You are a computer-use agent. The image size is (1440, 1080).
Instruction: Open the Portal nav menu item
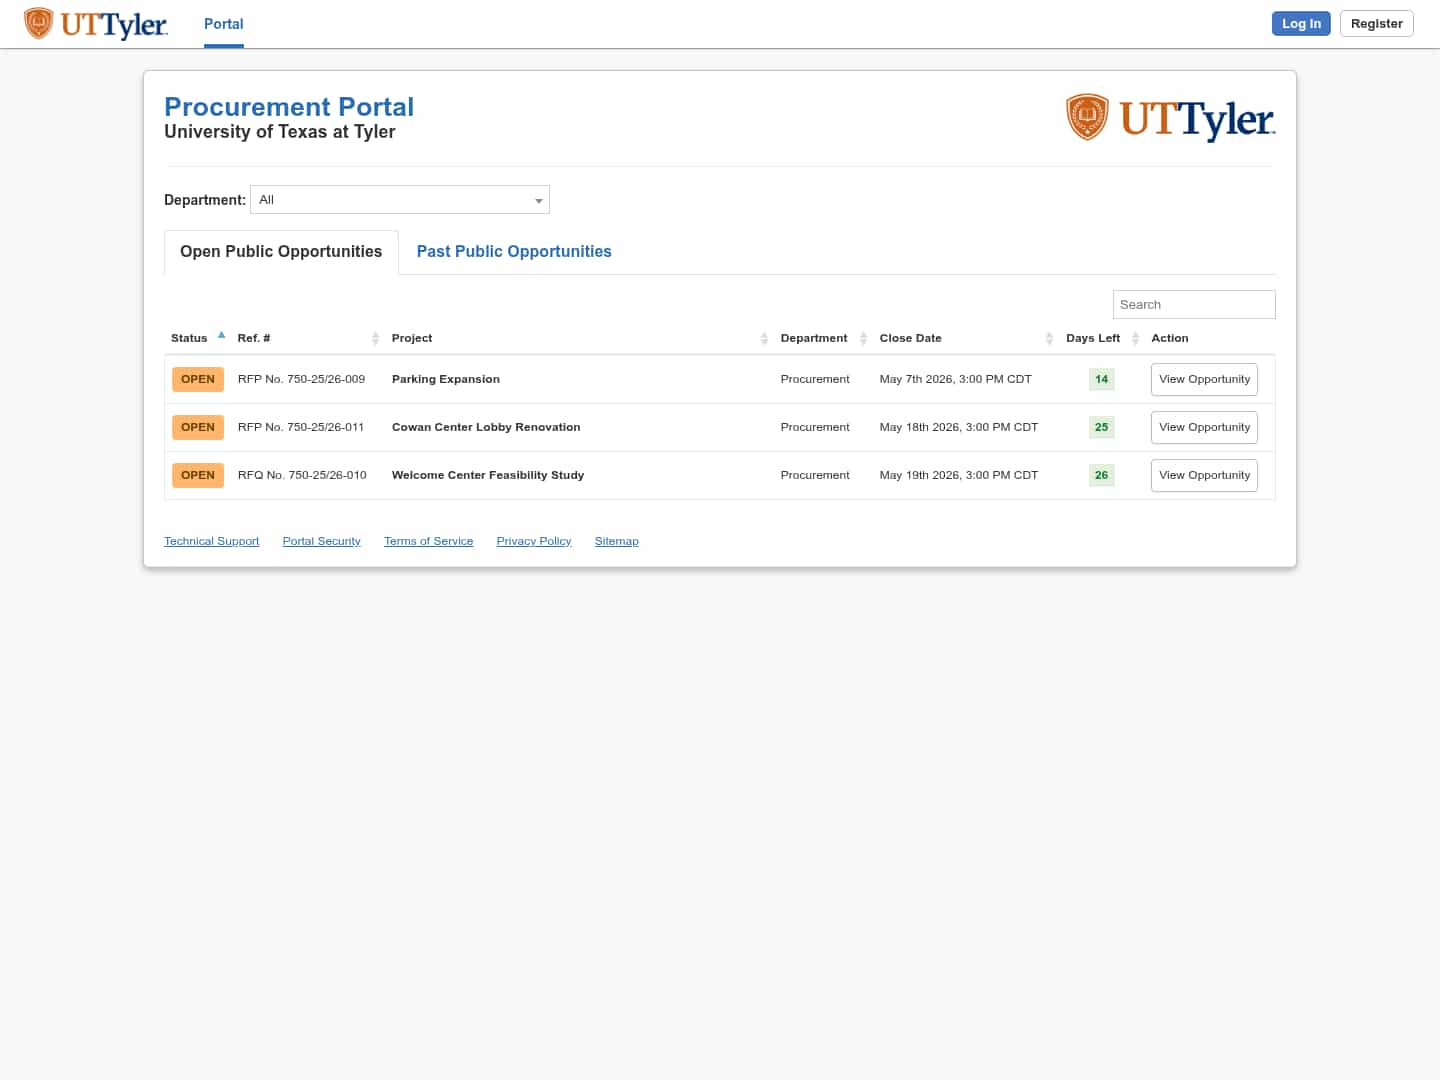[x=224, y=24]
